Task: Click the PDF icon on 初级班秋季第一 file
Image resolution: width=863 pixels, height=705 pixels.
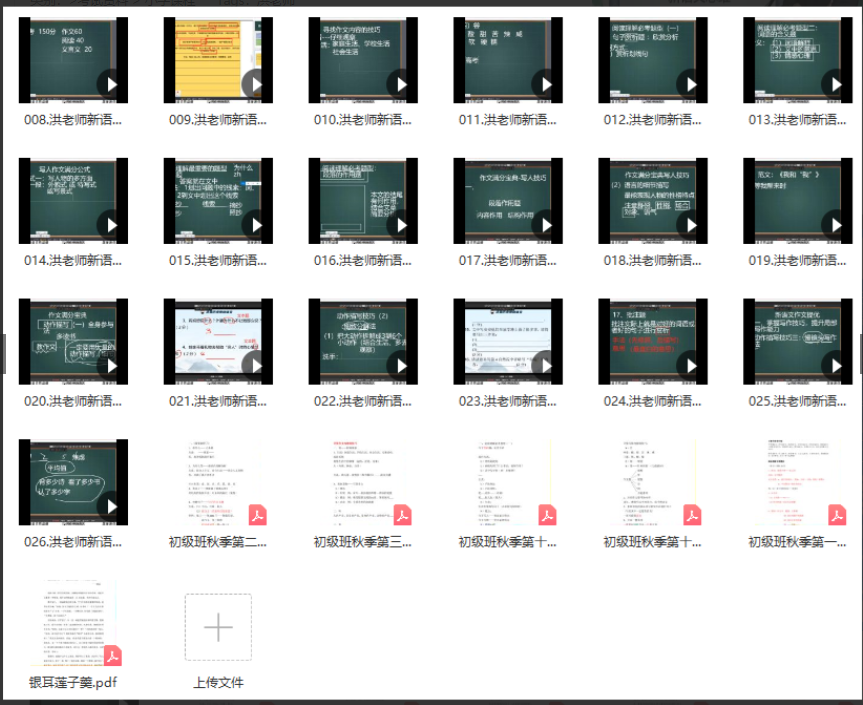Action: (x=837, y=515)
